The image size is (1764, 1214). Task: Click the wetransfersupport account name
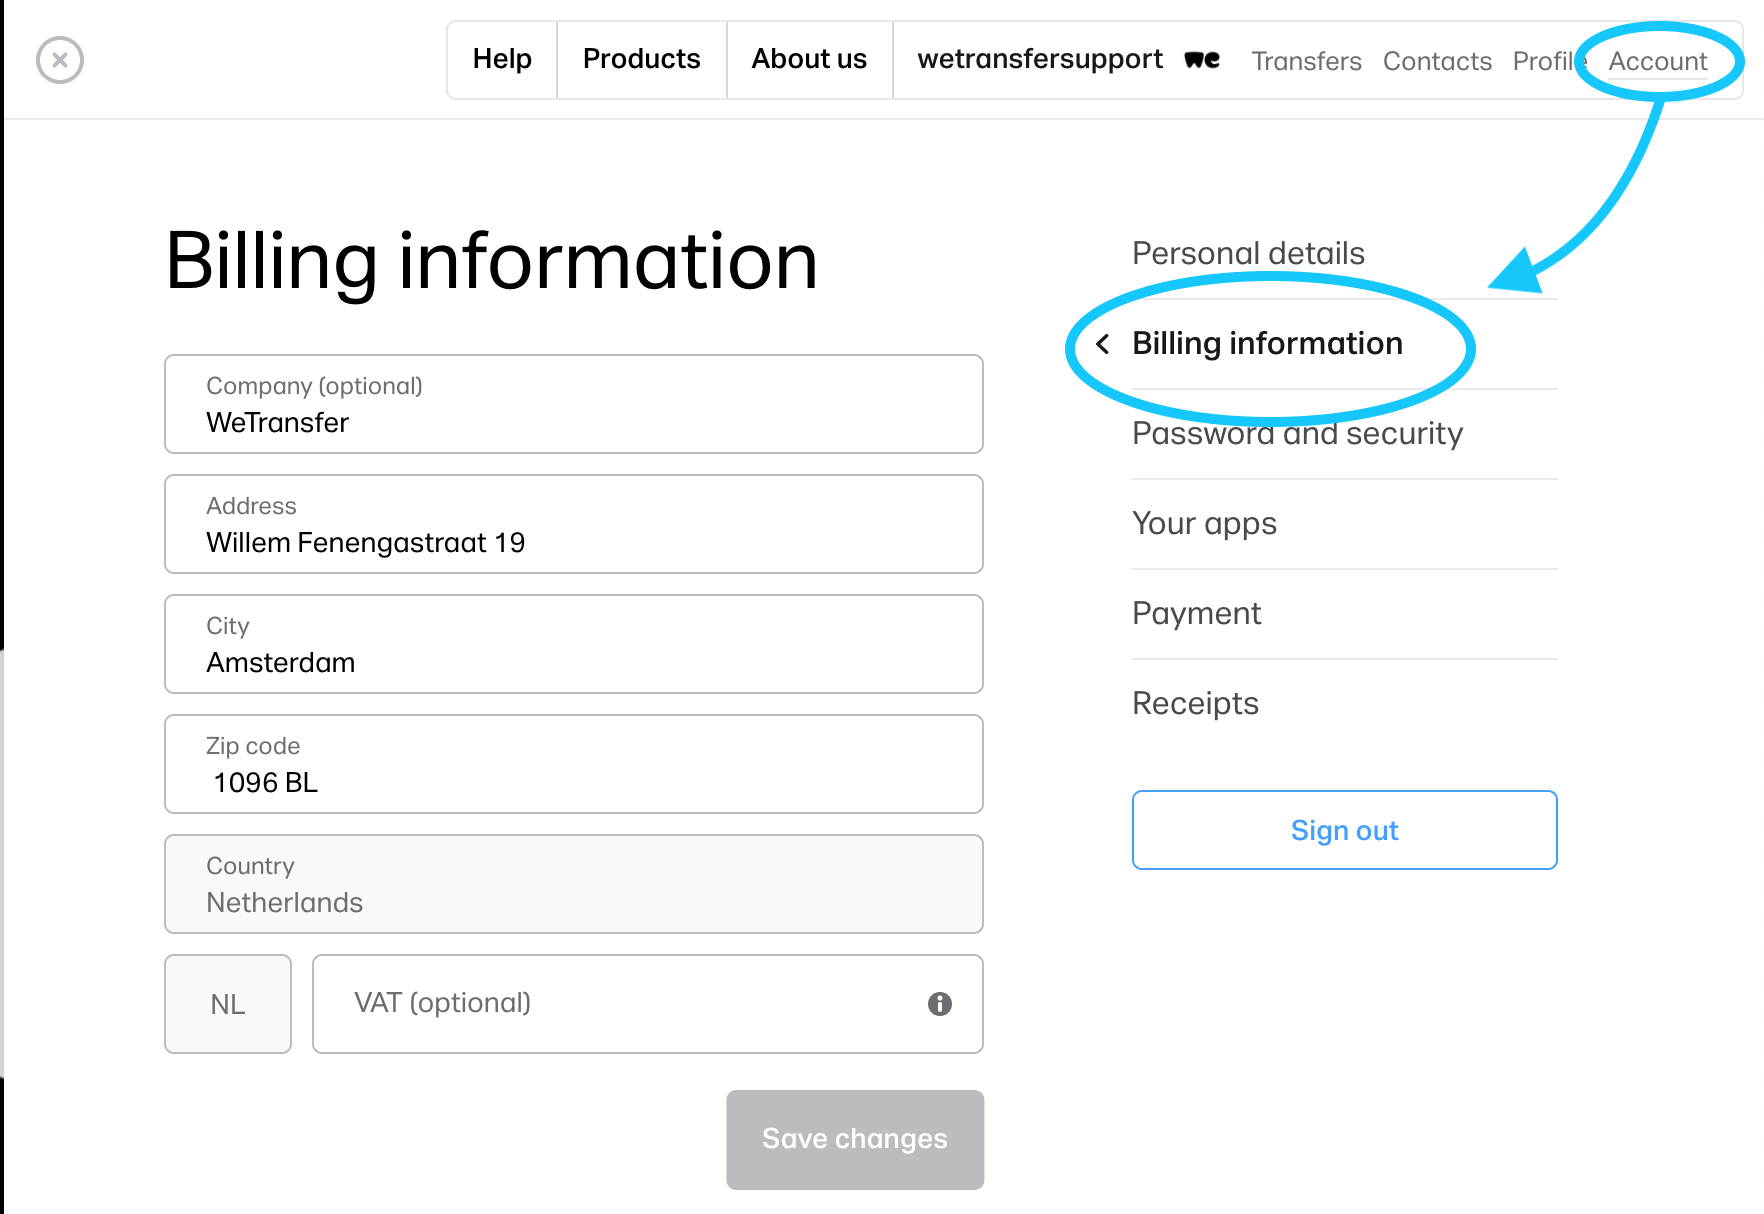[x=1040, y=59]
